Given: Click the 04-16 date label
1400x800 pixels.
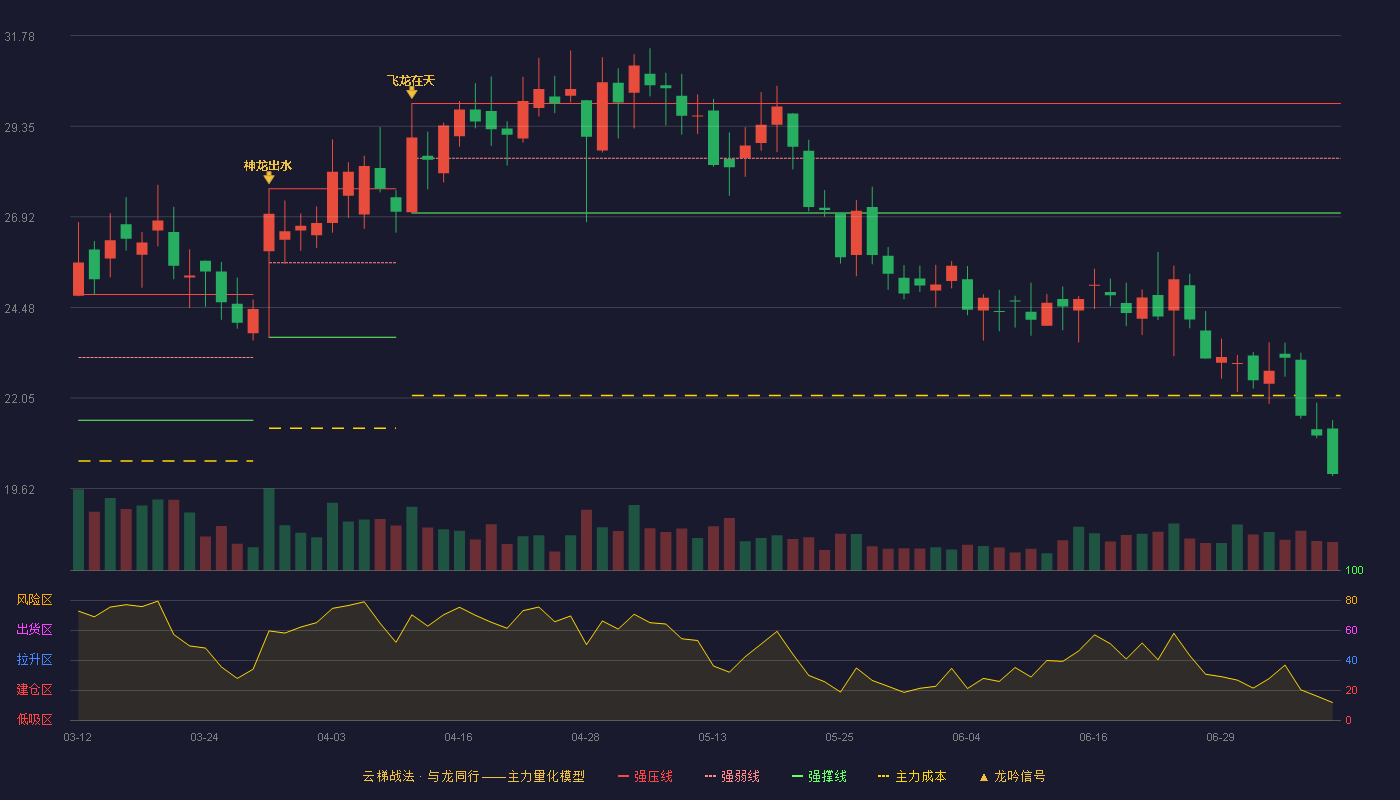Looking at the screenshot, I should click(x=458, y=737).
